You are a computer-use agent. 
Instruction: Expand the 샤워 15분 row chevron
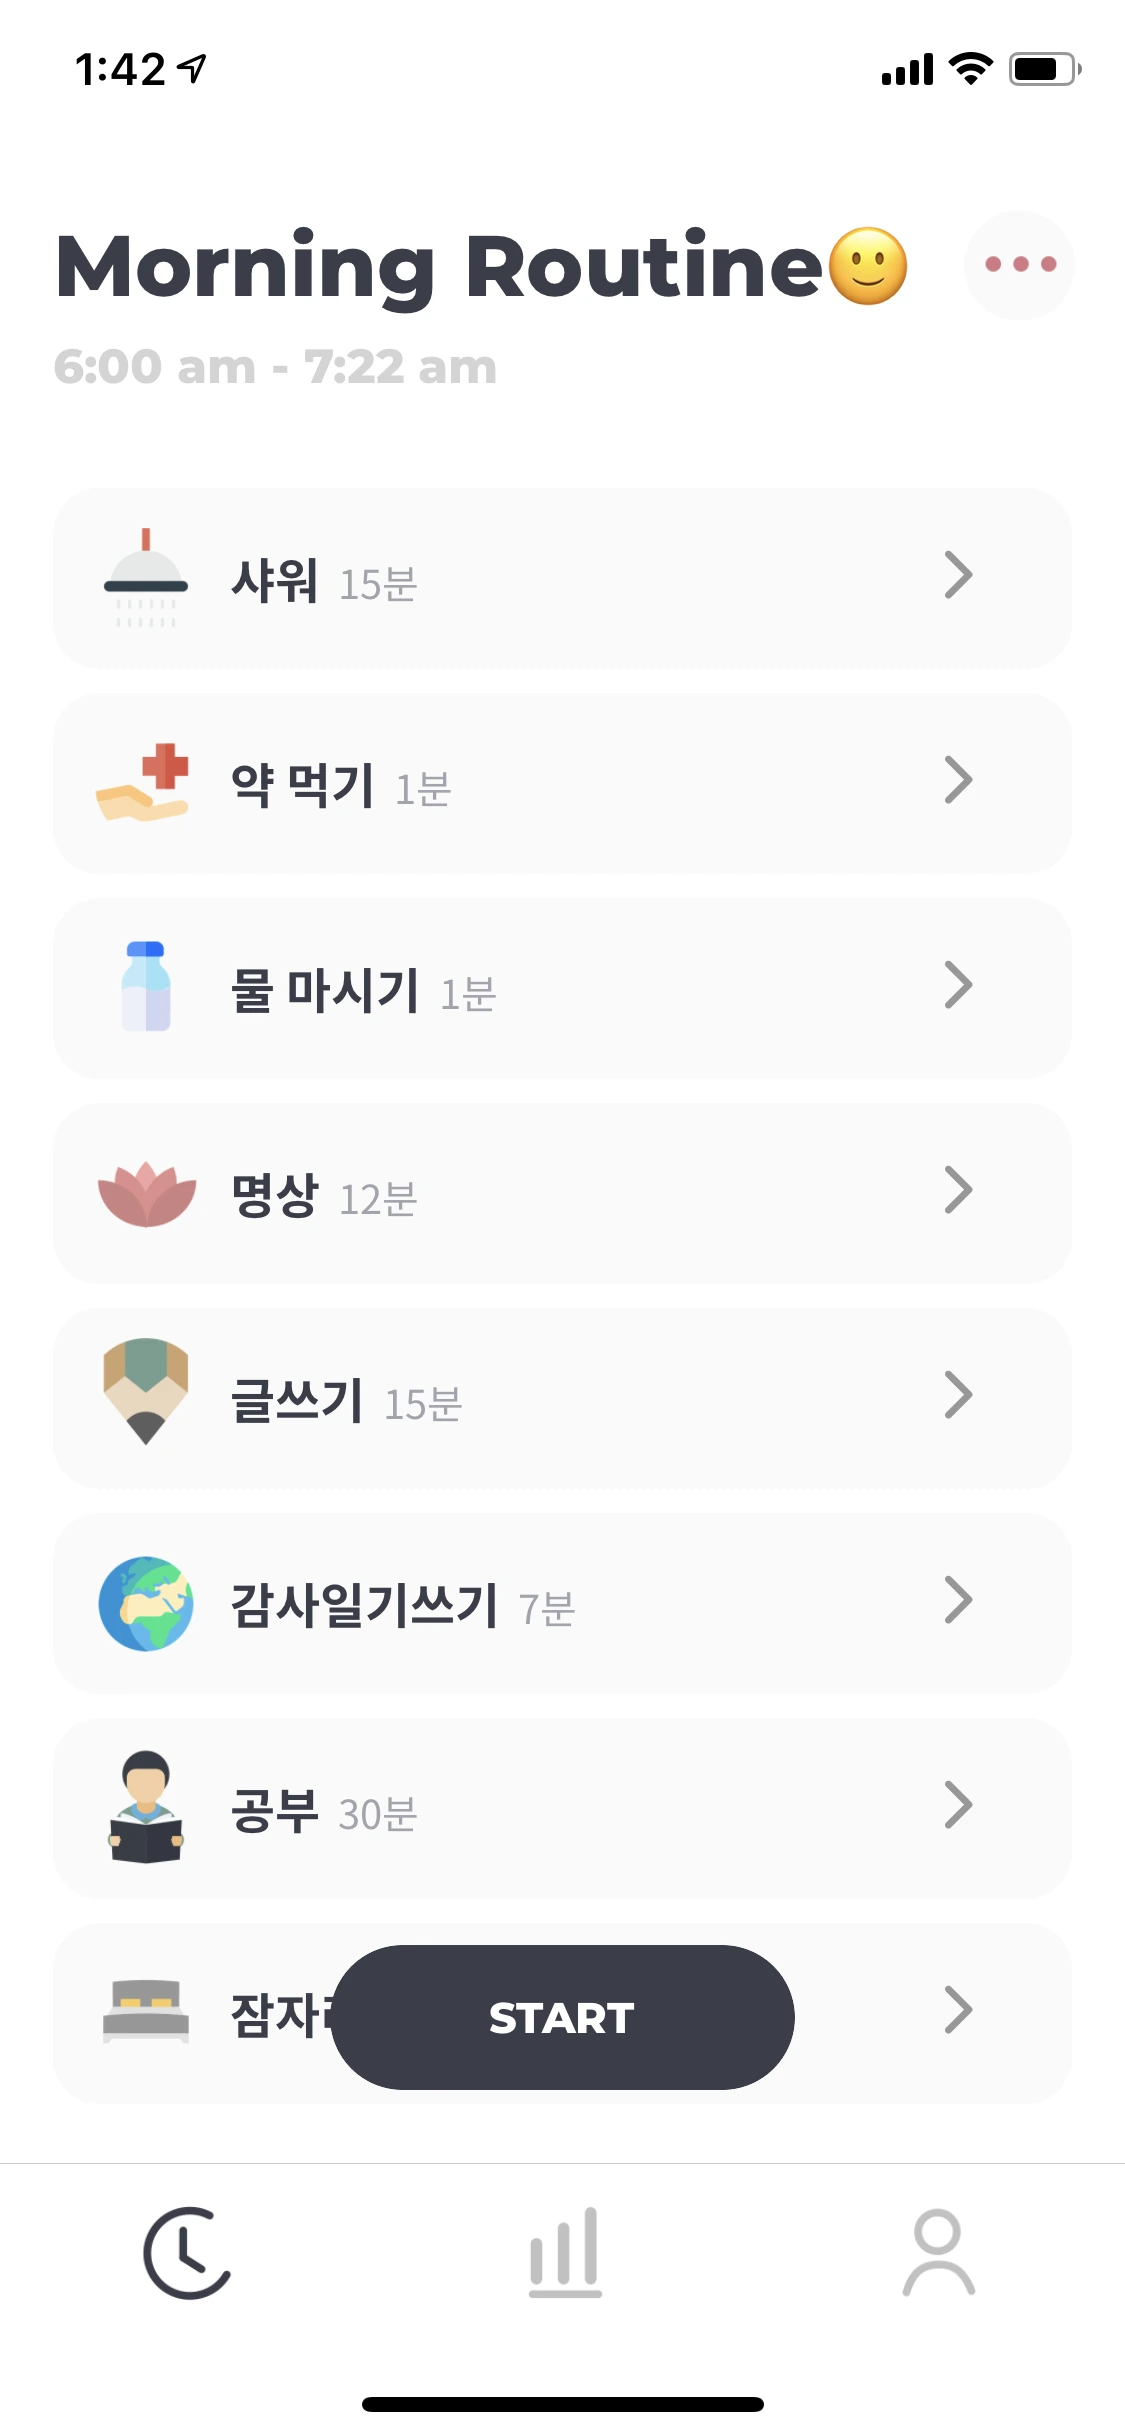[958, 576]
